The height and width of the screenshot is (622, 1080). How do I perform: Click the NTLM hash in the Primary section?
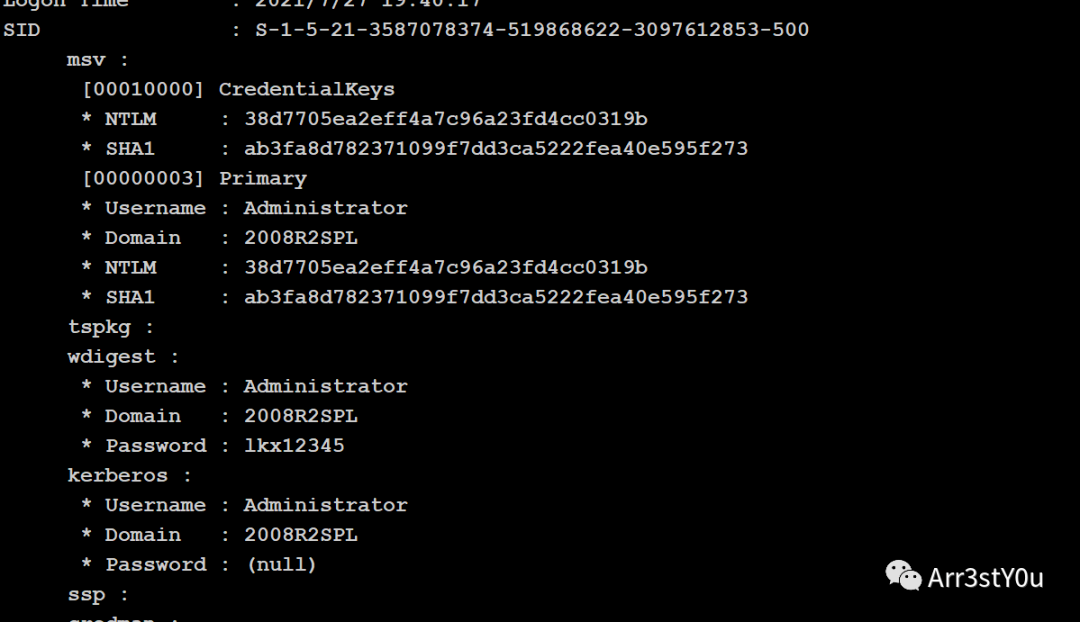coord(446,267)
